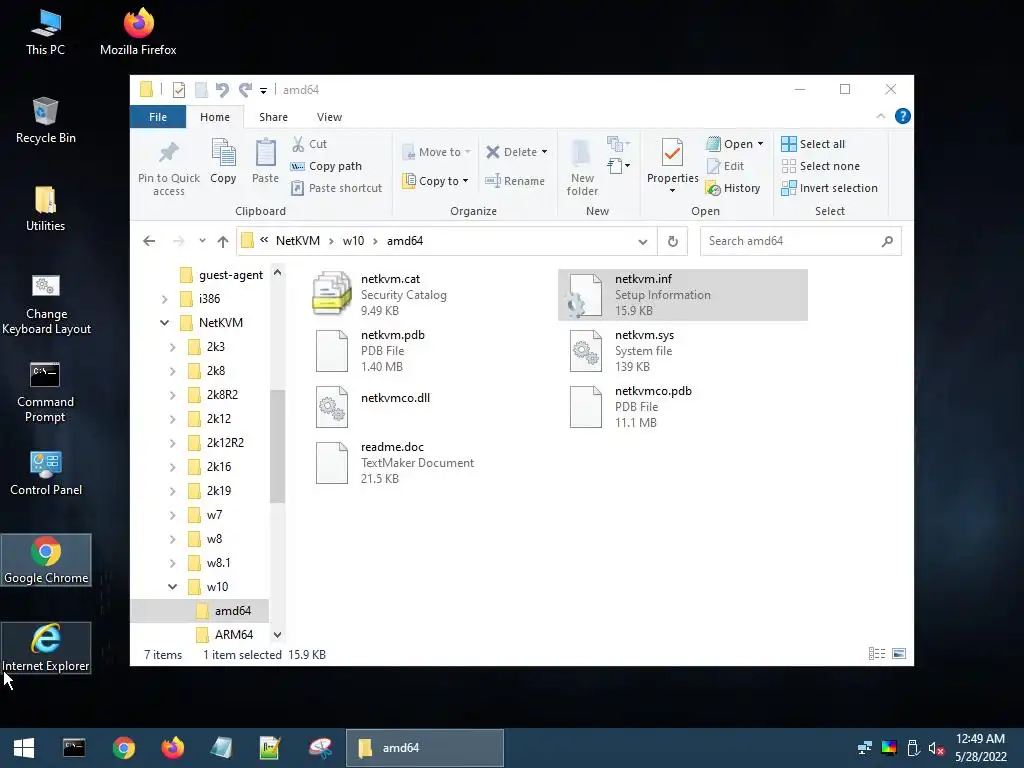This screenshot has height=768, width=1024.
Task: Open the Delete dropdown arrow
Action: [x=544, y=152]
